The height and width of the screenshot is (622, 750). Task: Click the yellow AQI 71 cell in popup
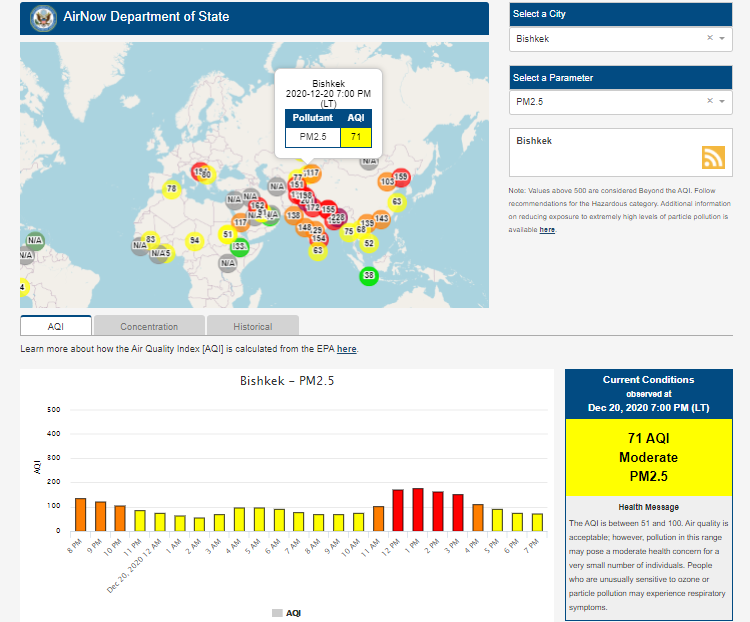(356, 136)
